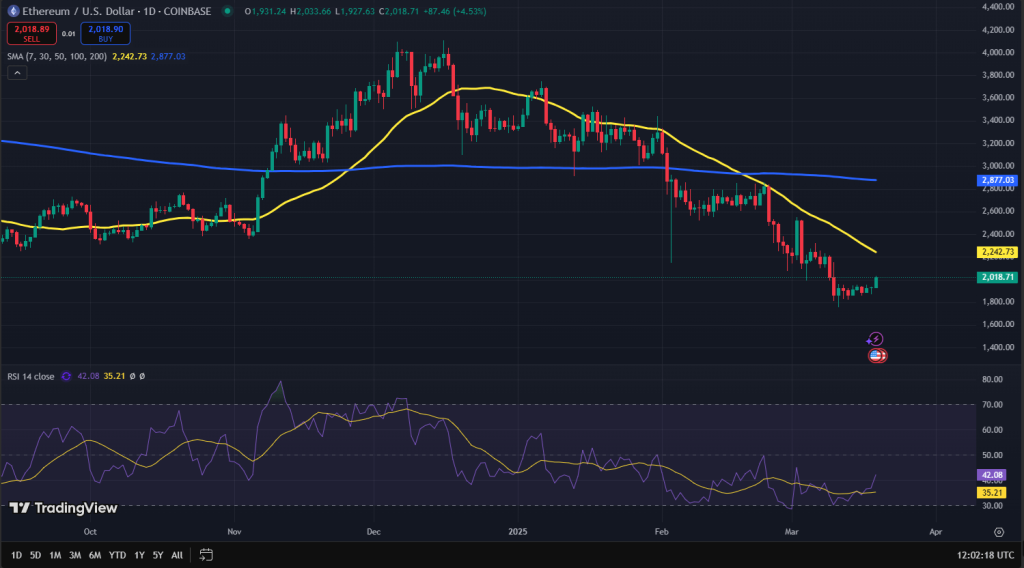Image resolution: width=1024 pixels, height=568 pixels.
Task: Switch to the 1Y time range
Action: [x=139, y=555]
